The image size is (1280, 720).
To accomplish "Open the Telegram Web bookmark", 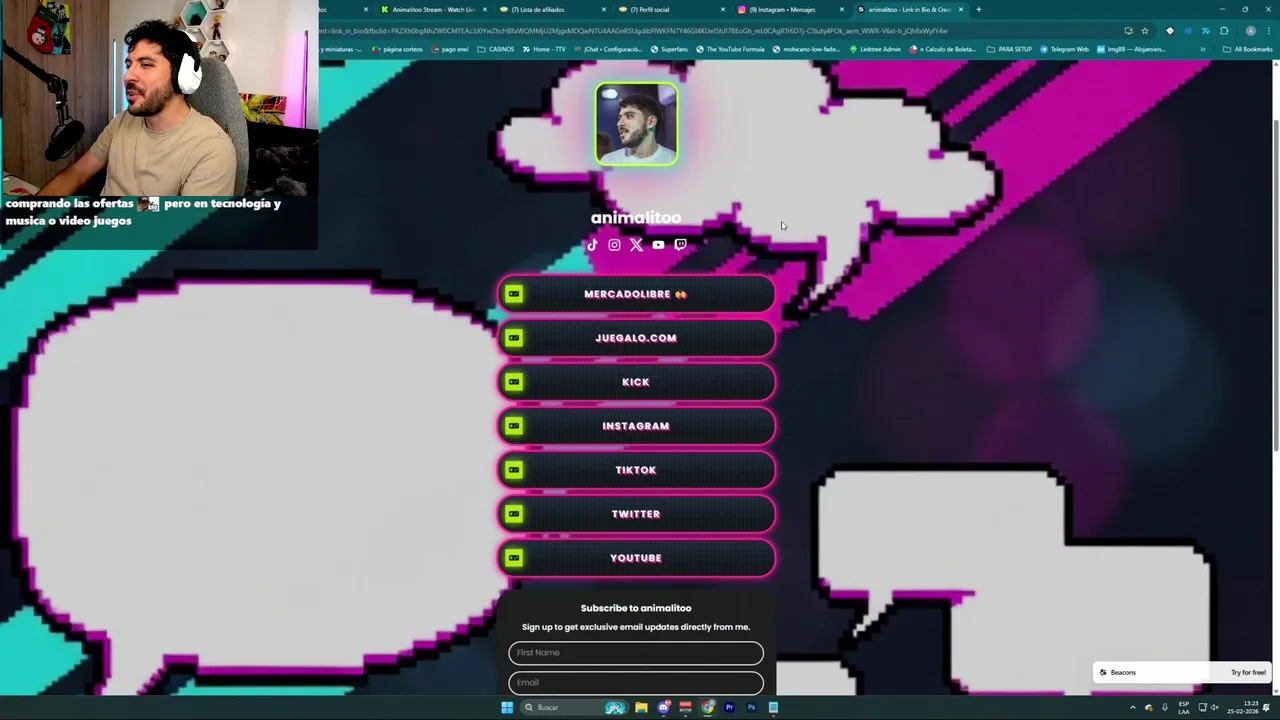I will tap(1064, 49).
